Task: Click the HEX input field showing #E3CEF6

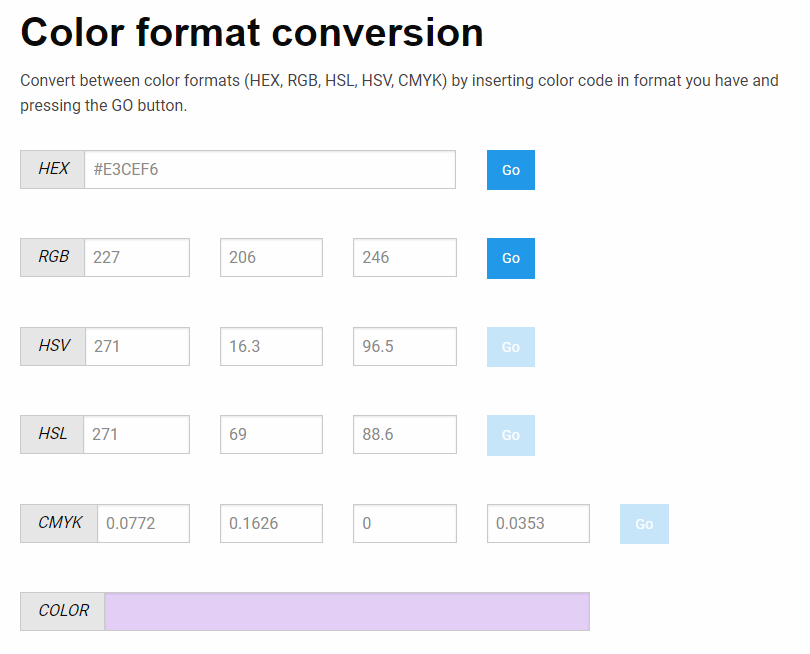Action: pos(270,169)
